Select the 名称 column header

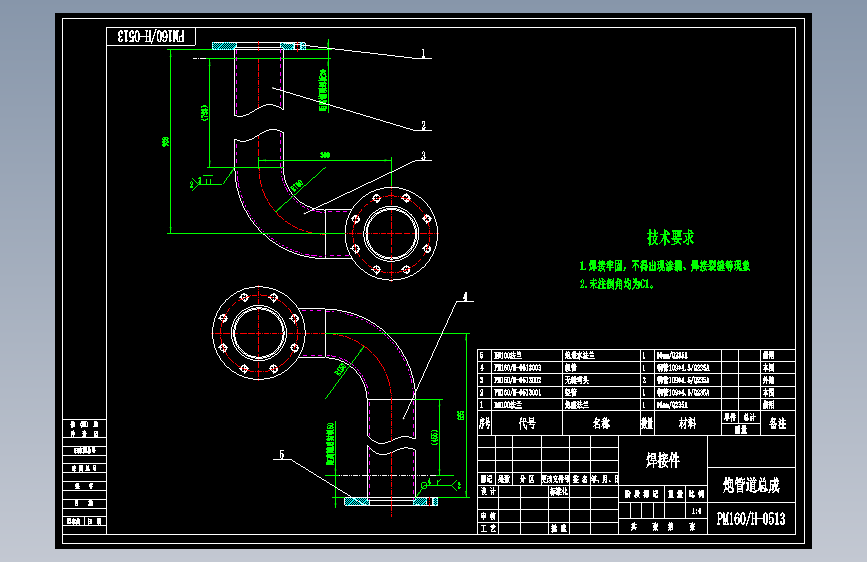tap(601, 423)
